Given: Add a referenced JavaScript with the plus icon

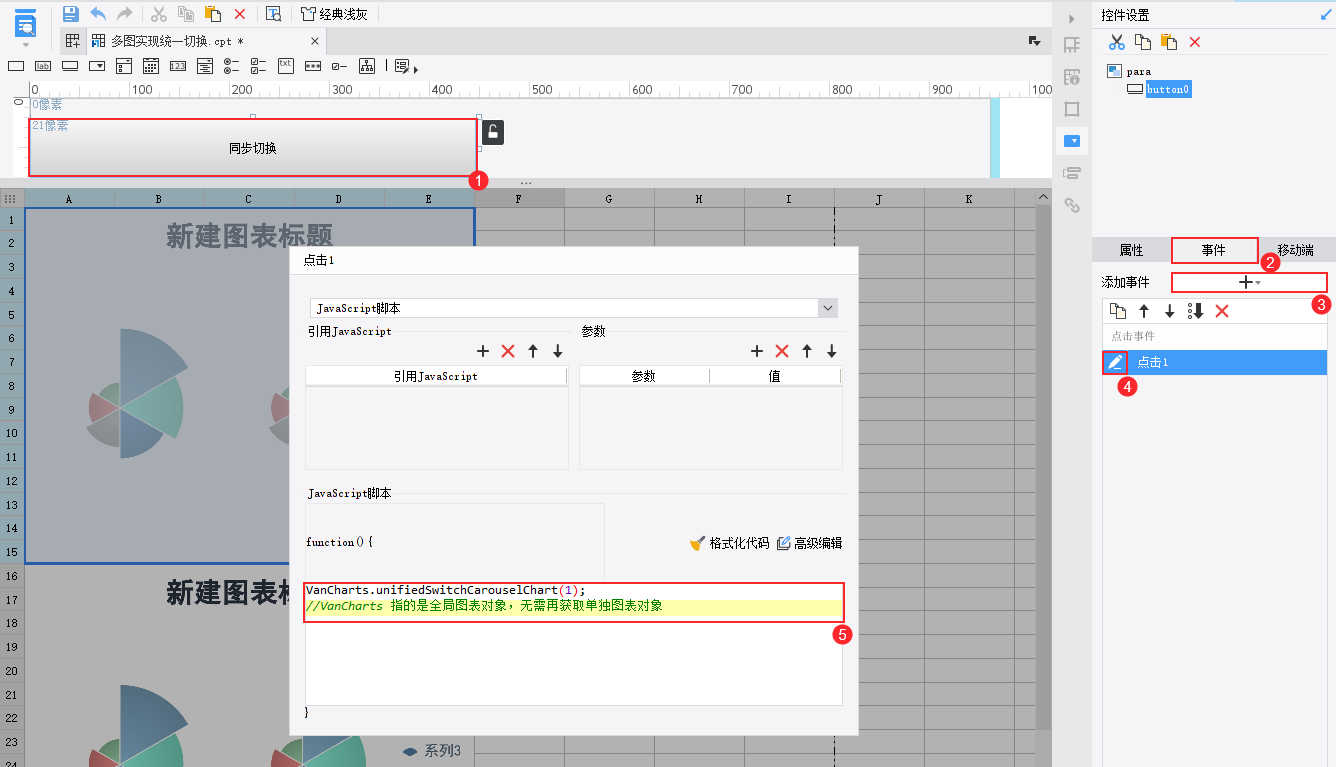Looking at the screenshot, I should (x=484, y=351).
